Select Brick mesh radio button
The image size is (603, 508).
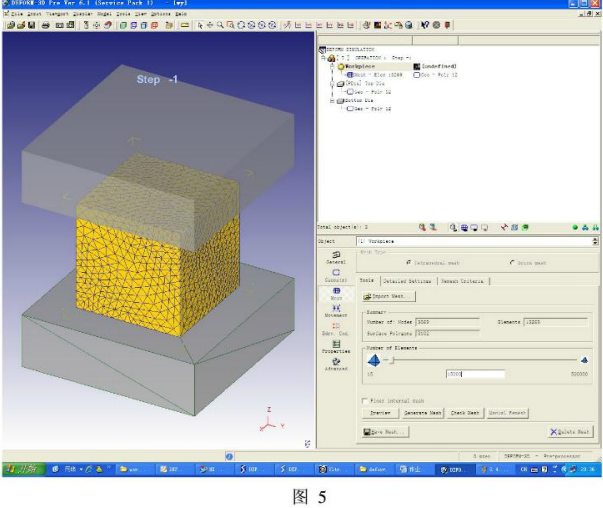(512, 263)
